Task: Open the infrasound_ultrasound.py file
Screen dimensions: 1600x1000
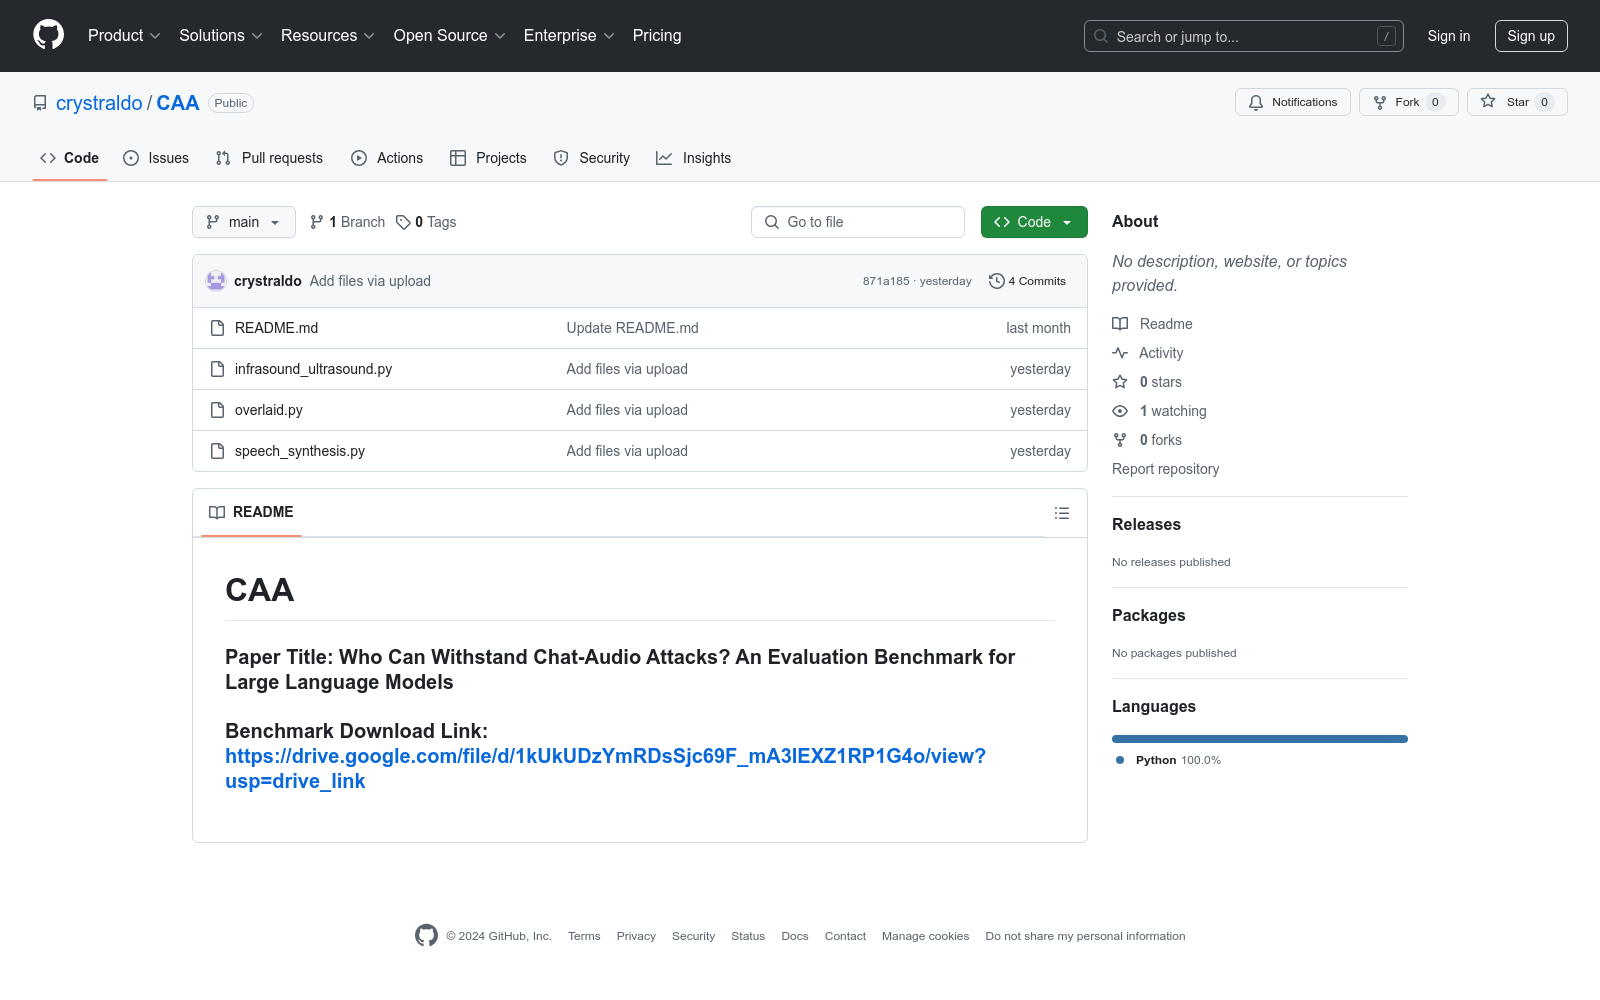Action: point(313,369)
